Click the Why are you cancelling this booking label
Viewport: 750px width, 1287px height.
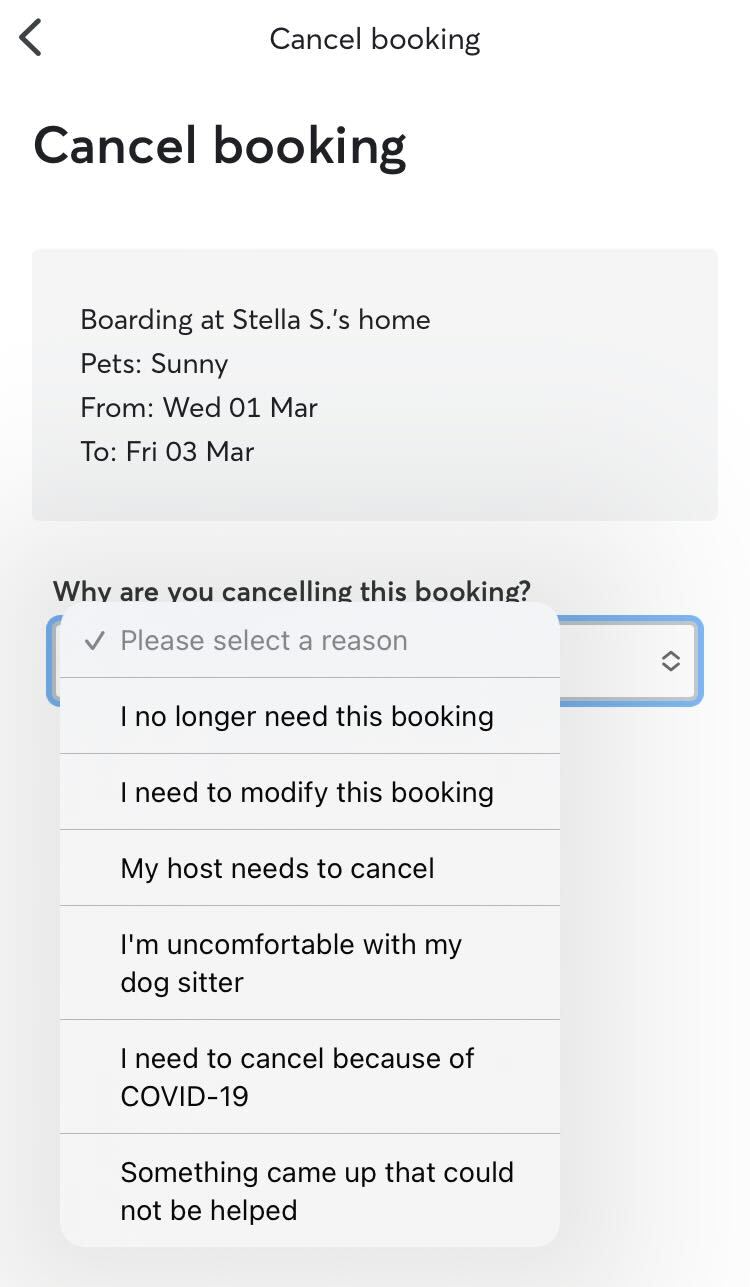(x=291, y=590)
